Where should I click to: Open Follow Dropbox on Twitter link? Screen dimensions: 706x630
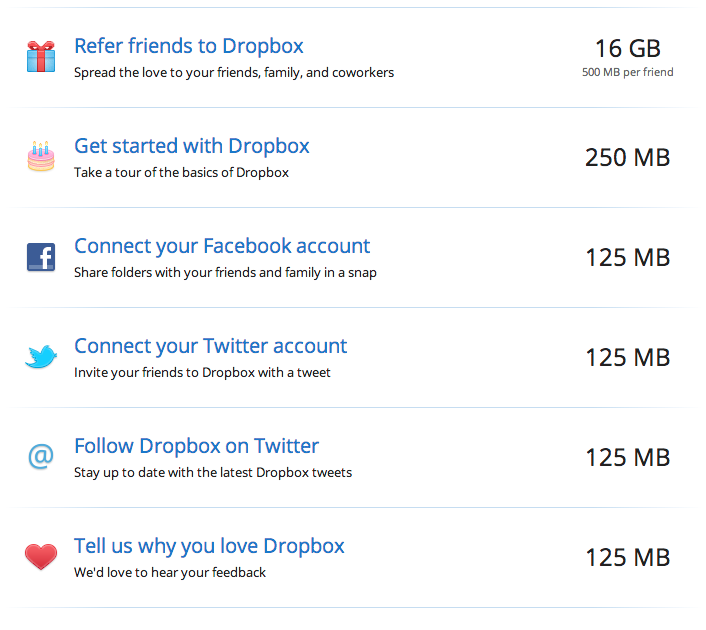pos(196,446)
